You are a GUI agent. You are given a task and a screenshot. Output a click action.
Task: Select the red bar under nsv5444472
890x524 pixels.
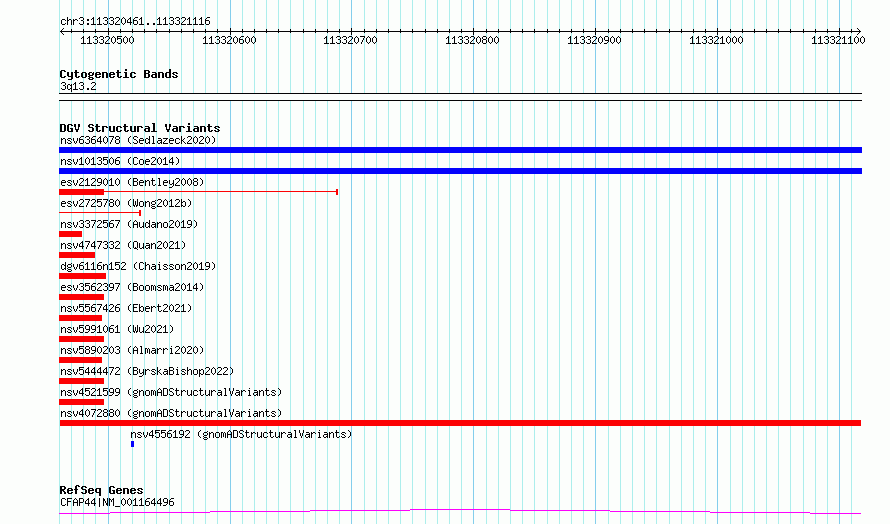coord(81,381)
